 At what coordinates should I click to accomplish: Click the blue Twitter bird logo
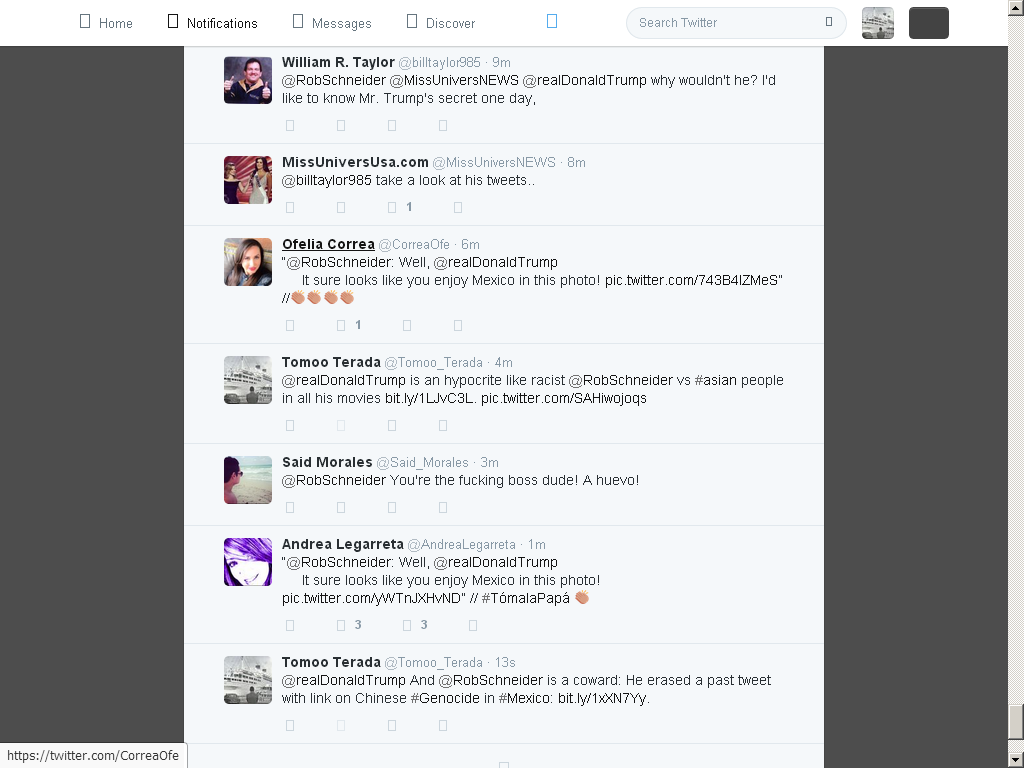pyautogui.click(x=552, y=22)
